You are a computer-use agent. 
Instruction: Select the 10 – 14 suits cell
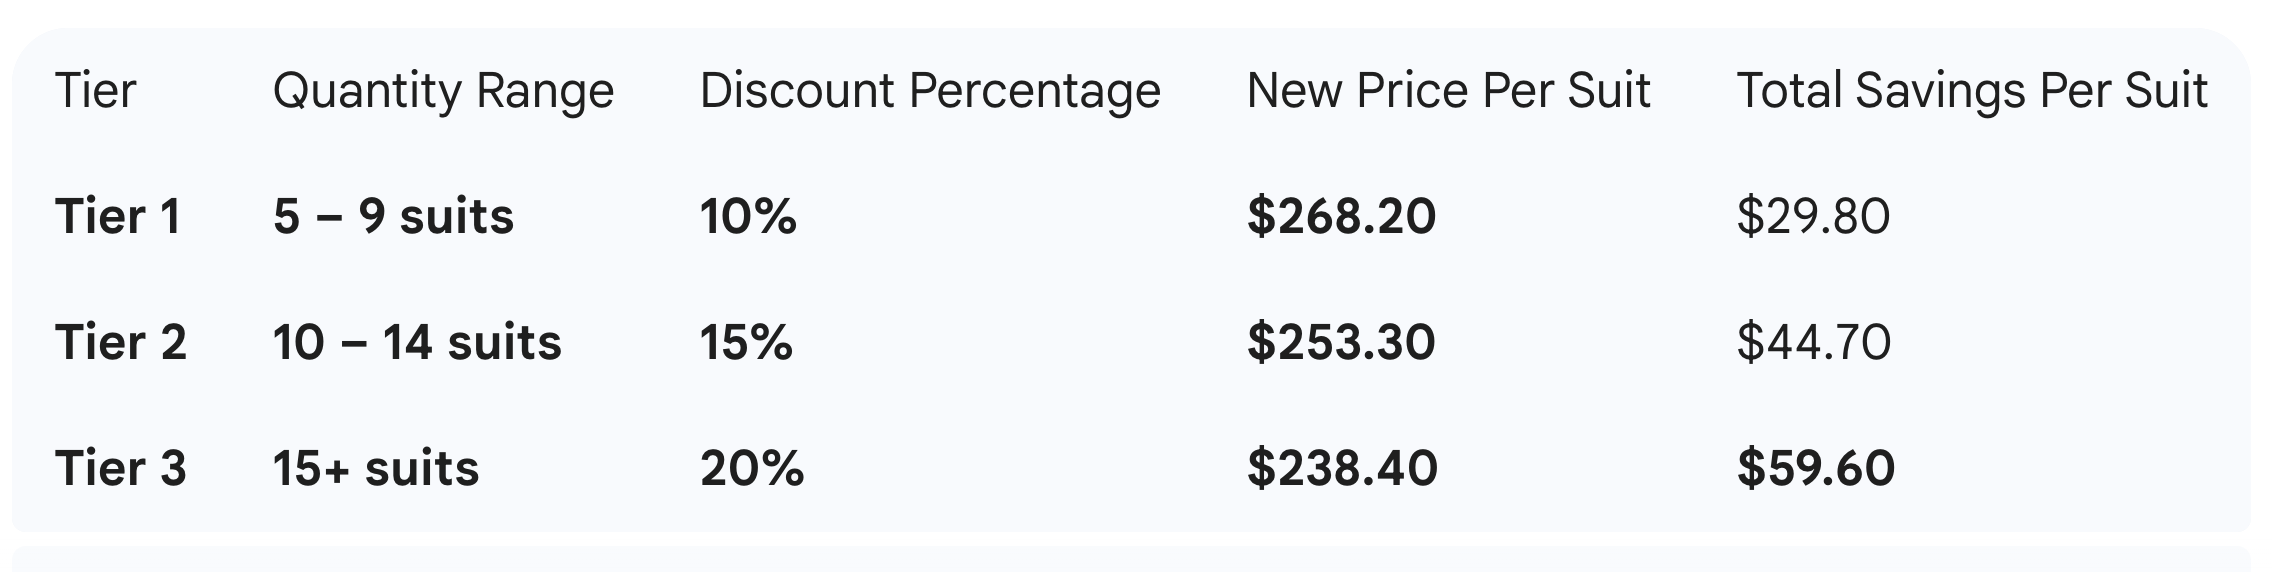[x=417, y=343]
